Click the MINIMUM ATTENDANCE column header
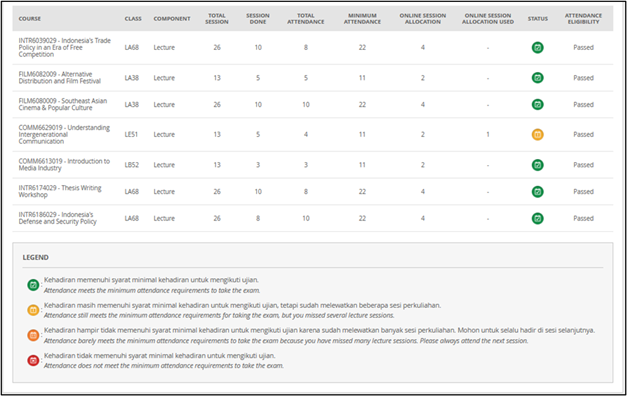 click(362, 19)
